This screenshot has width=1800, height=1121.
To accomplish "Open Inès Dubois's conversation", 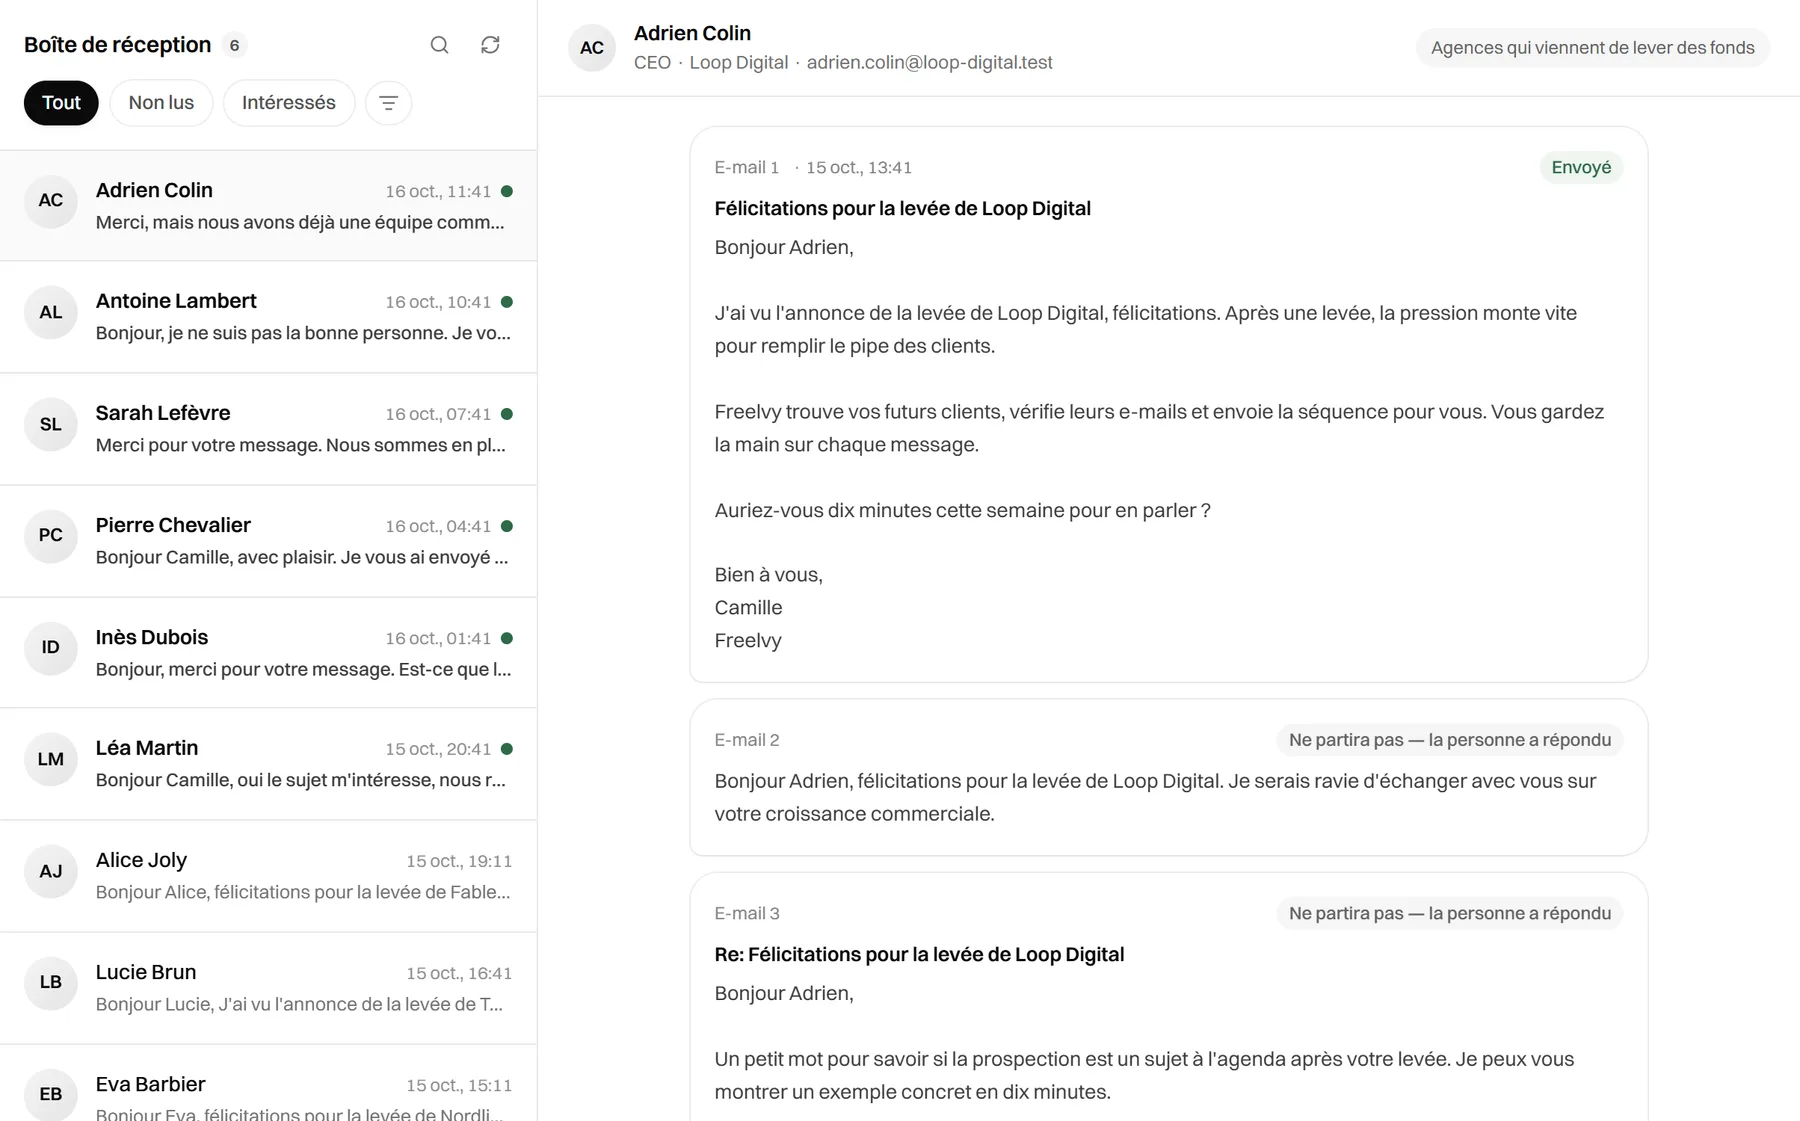I will coord(268,653).
